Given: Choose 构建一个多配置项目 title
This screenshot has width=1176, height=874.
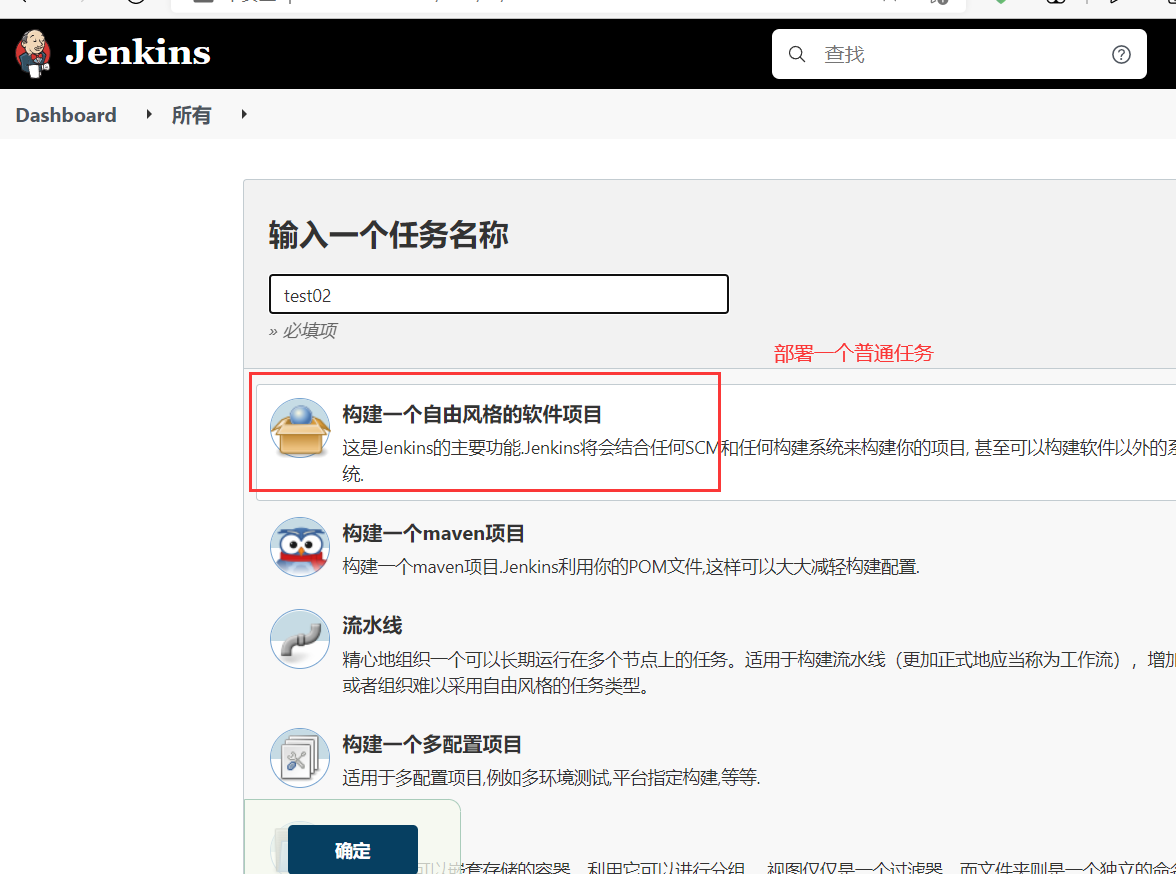Looking at the screenshot, I should pyautogui.click(x=432, y=744).
